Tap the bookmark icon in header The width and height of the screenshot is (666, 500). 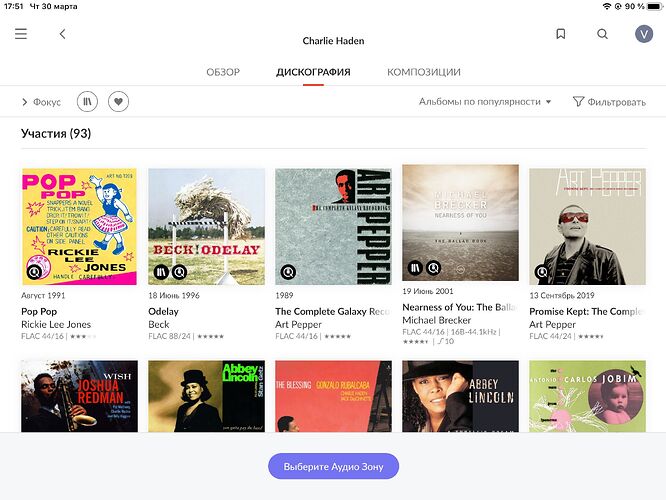point(561,34)
